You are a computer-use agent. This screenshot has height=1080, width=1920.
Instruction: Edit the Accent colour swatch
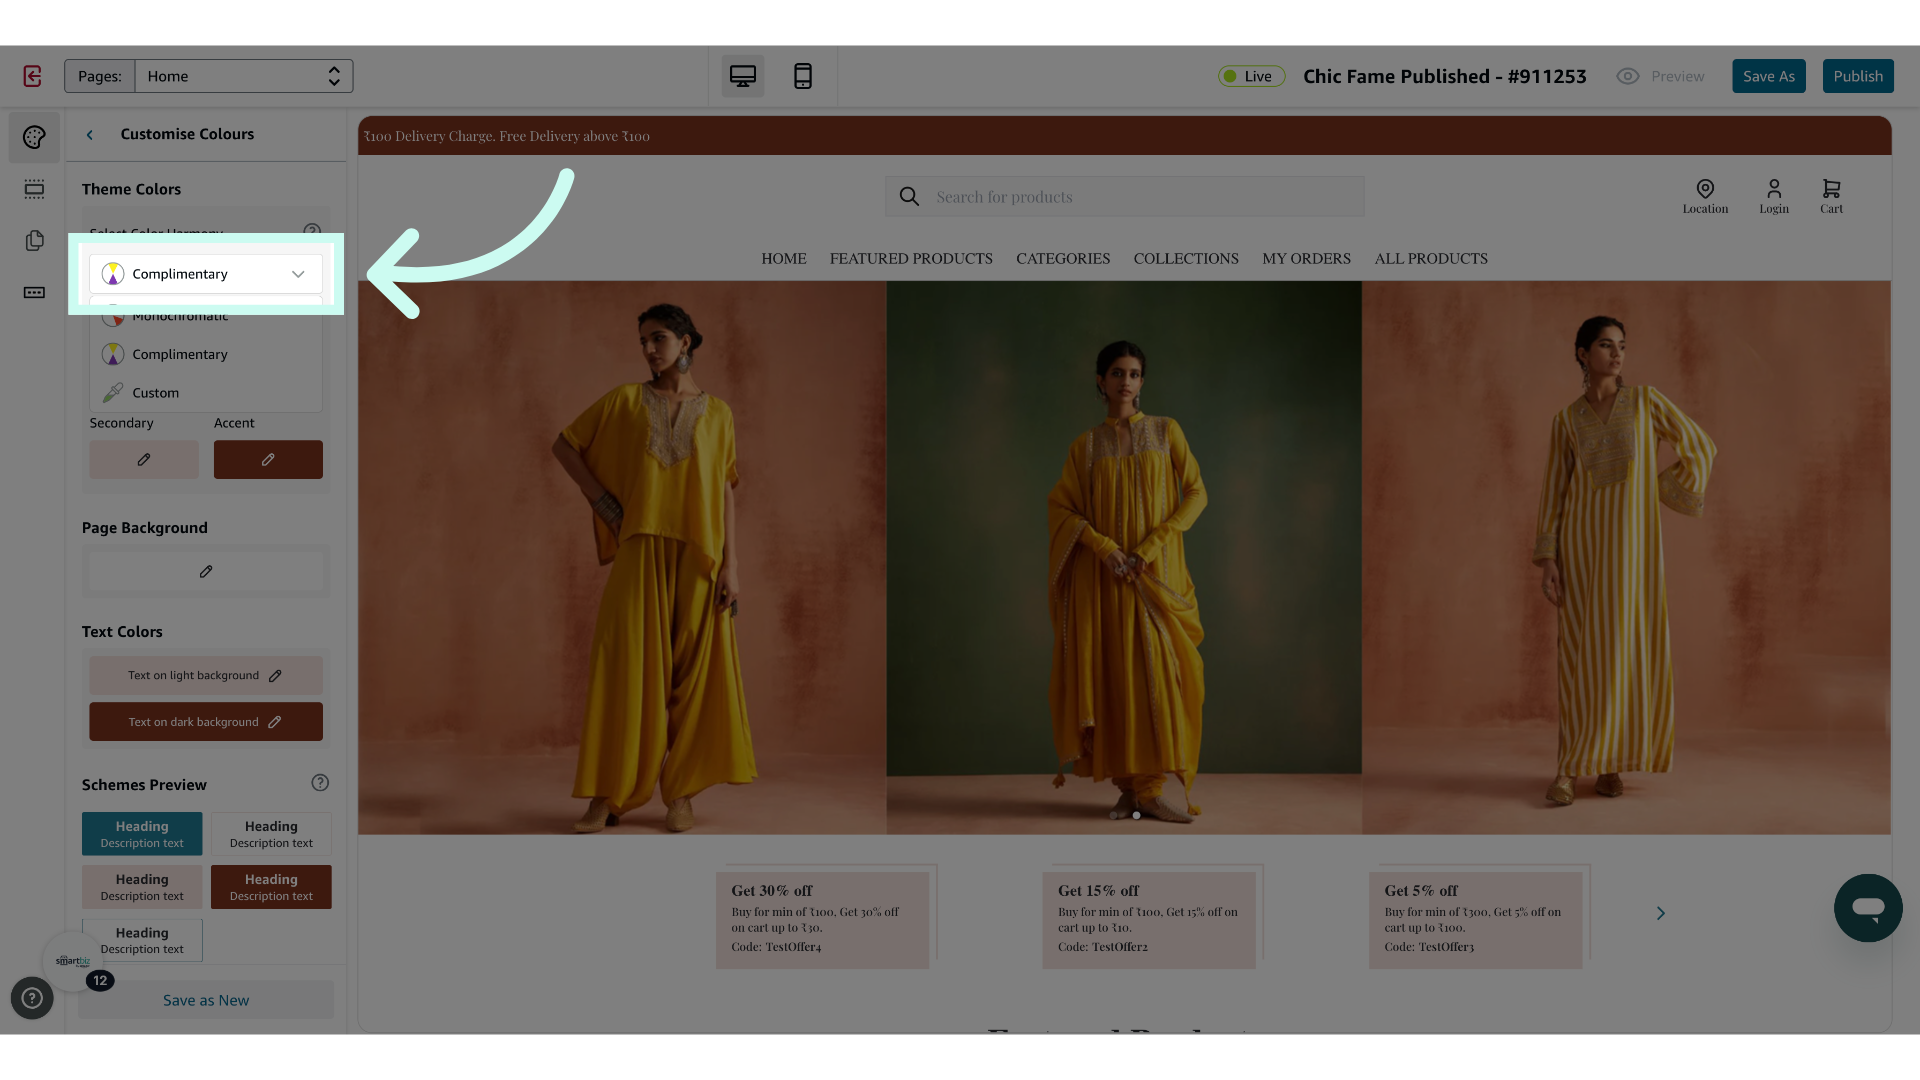pyautogui.click(x=268, y=459)
